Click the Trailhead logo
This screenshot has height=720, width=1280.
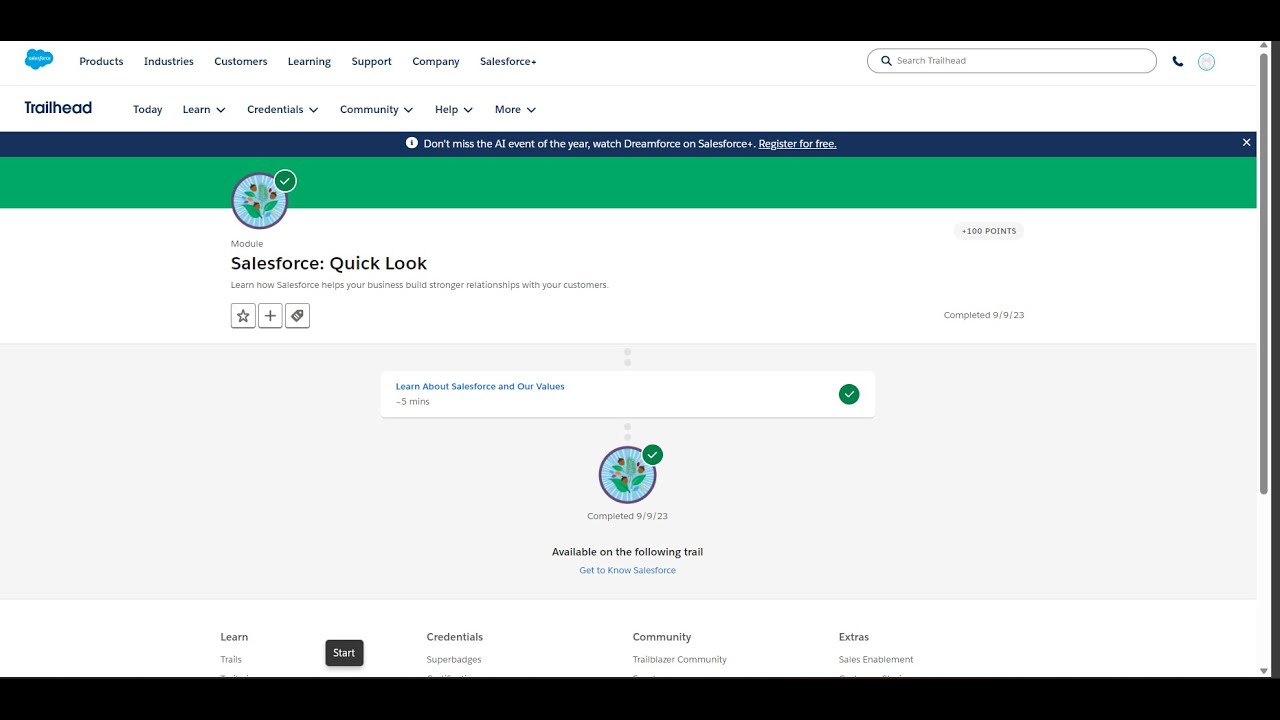point(58,108)
